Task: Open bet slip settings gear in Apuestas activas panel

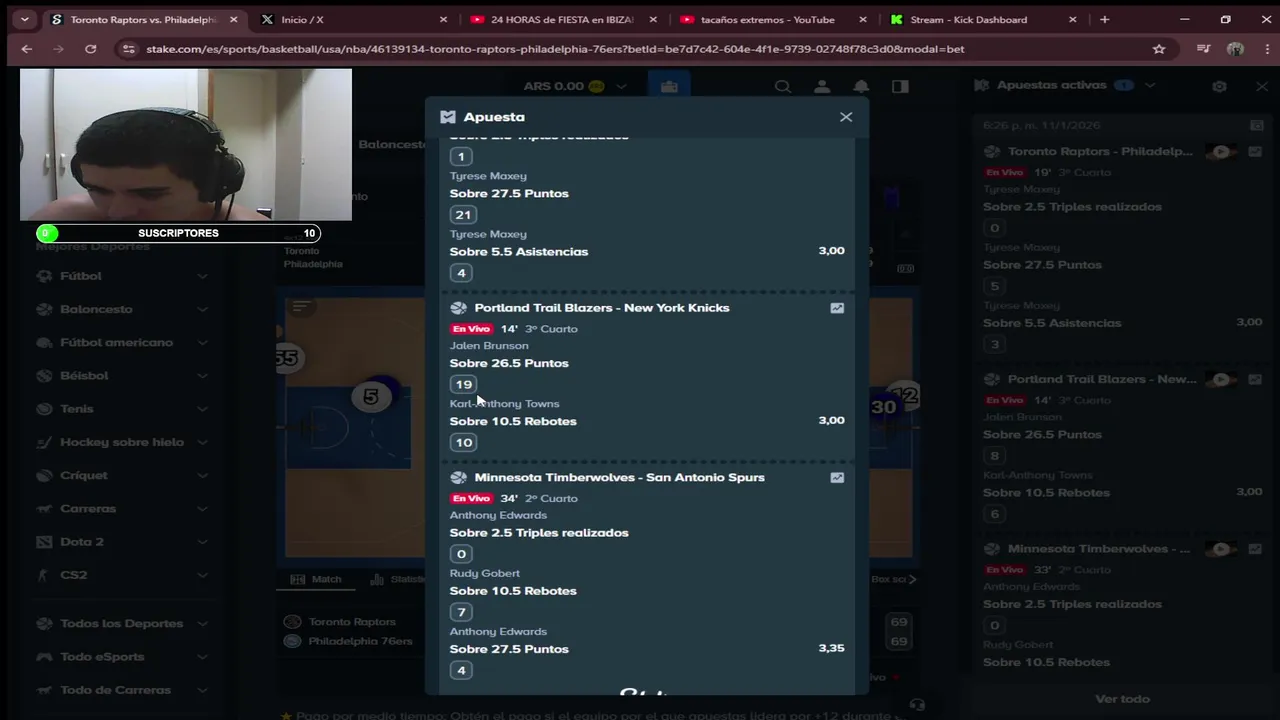Action: (x=1219, y=86)
